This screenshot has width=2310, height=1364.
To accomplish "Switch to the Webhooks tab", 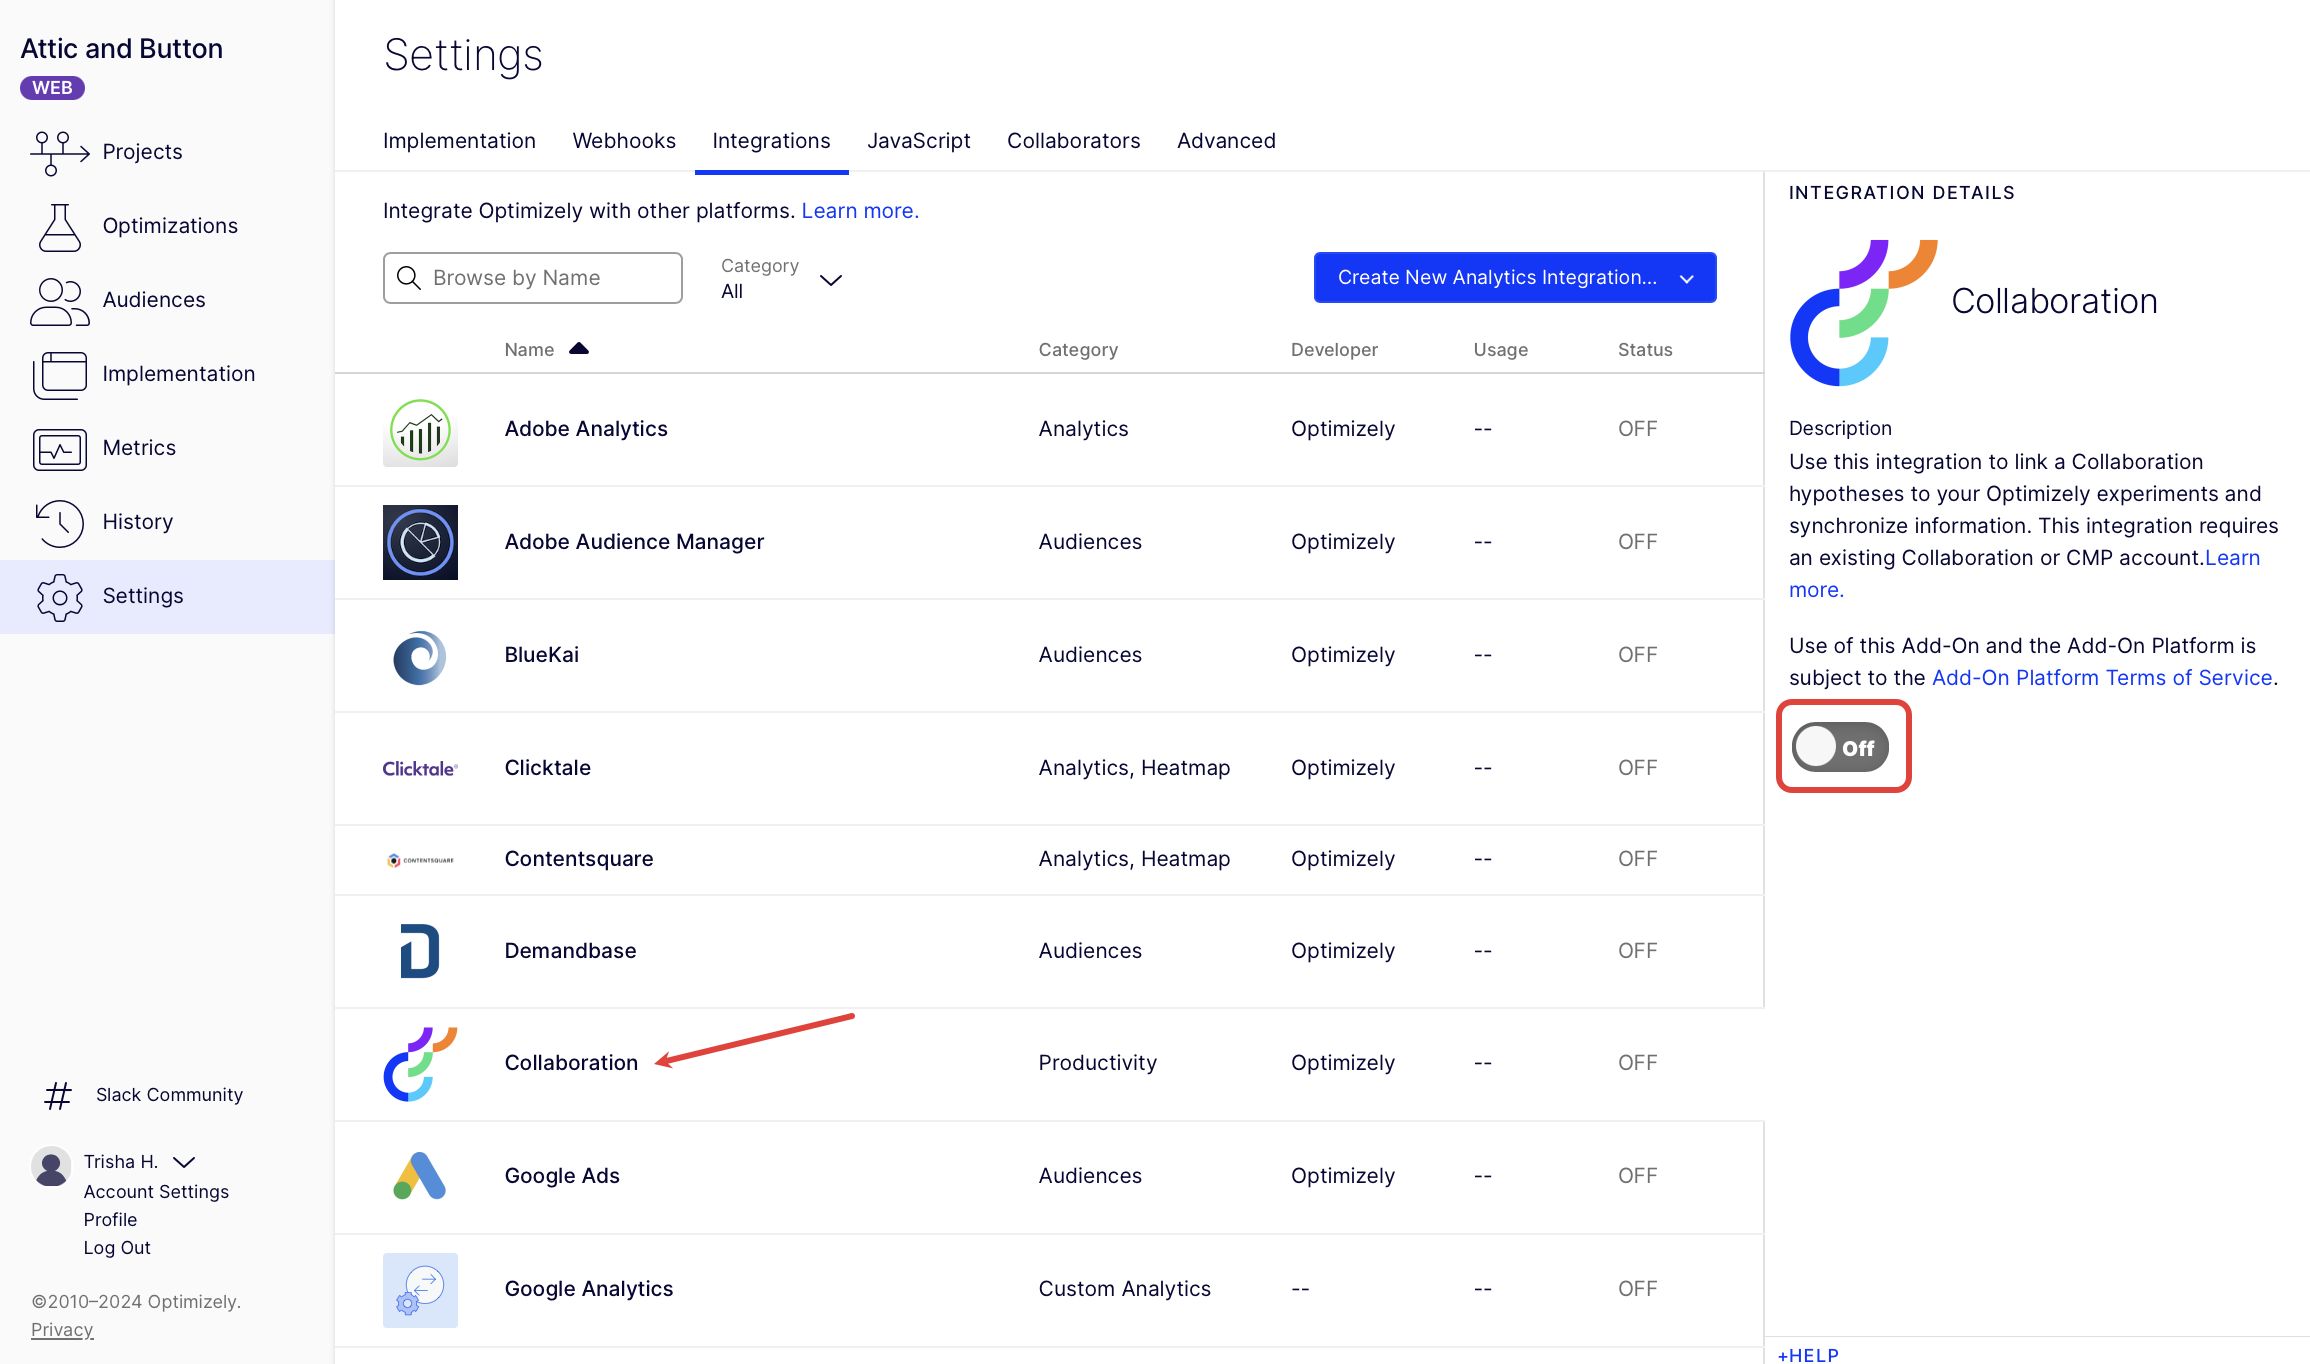I will [x=624, y=141].
